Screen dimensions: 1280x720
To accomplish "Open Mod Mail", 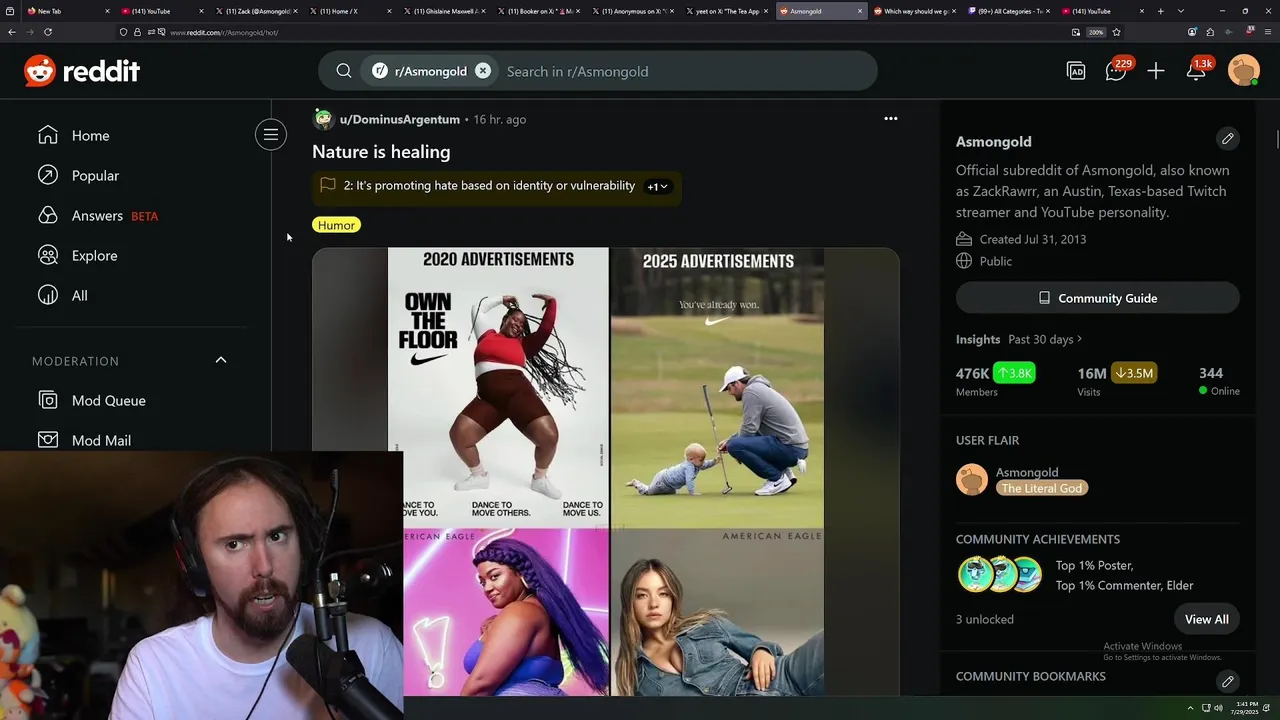I will coord(101,440).
